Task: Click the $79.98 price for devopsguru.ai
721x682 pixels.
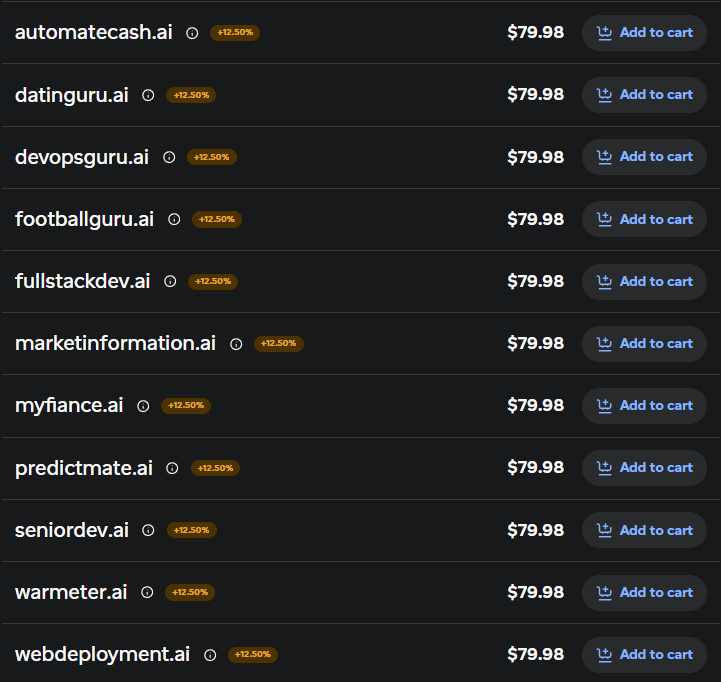Action: (x=536, y=157)
